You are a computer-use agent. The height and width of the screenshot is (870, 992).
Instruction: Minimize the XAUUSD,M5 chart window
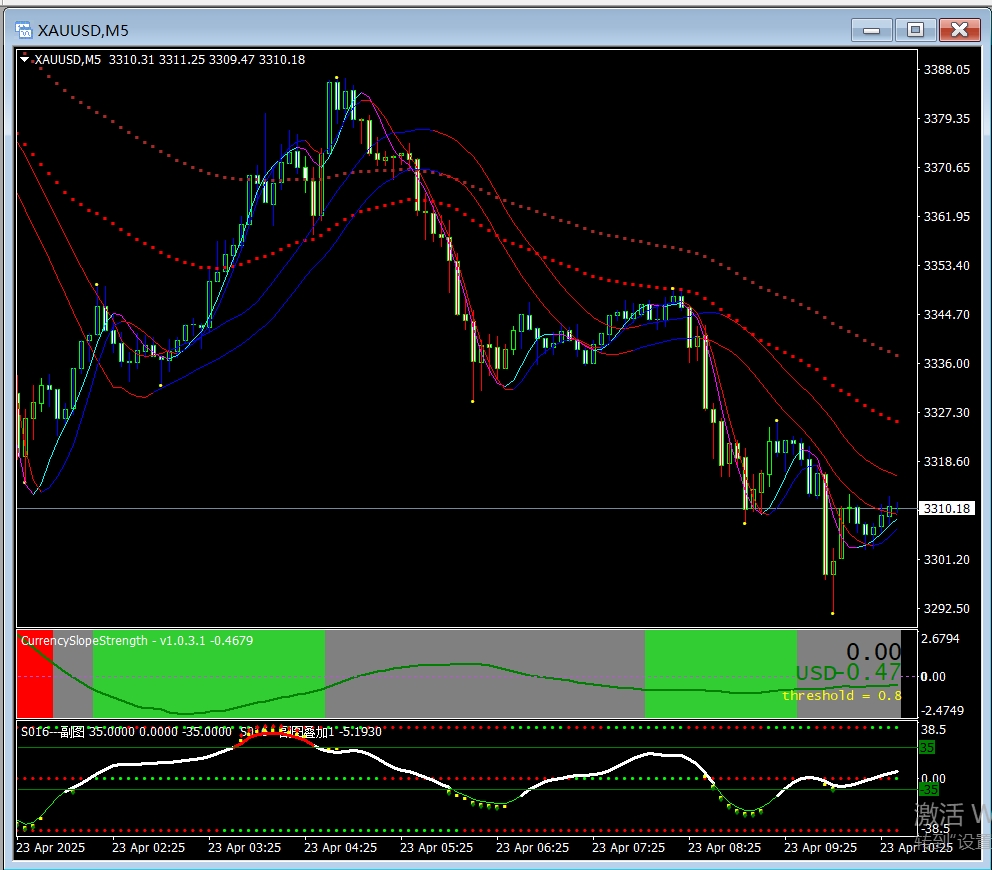tap(871, 30)
